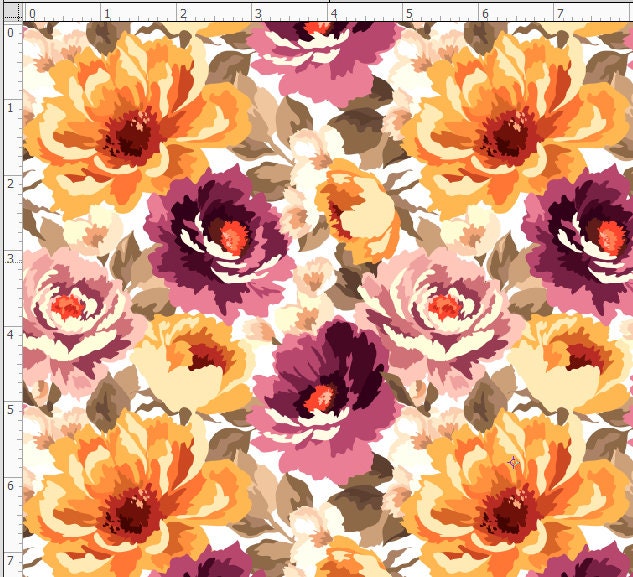This screenshot has height=577, width=633.
Task: Click the 5 mark on the vertical ruler
Action: click(x=10, y=410)
